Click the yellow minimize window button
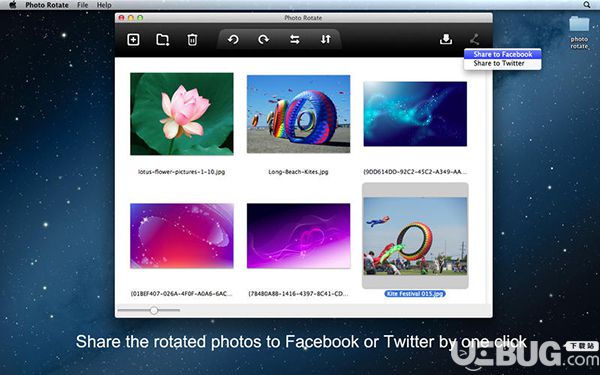Screen dimensions: 600x375 [131, 18]
